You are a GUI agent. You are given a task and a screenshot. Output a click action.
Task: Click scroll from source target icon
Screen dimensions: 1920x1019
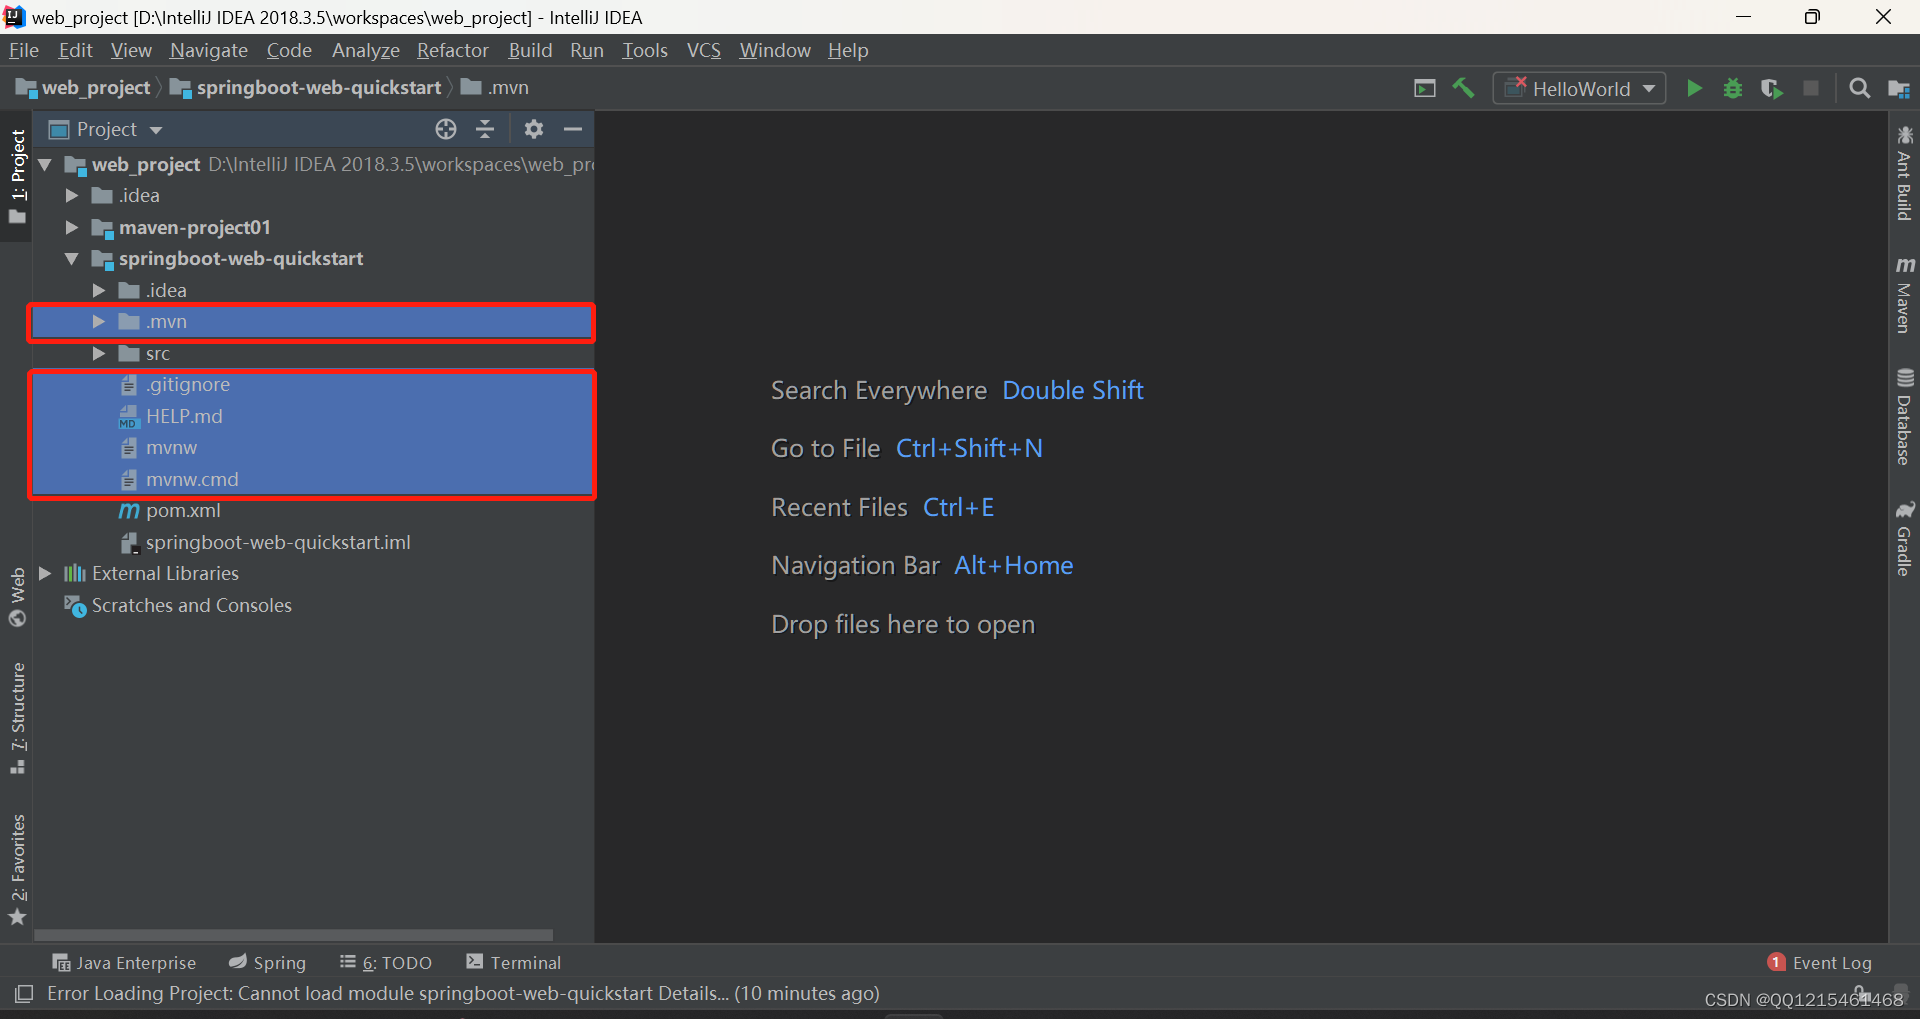point(446,129)
